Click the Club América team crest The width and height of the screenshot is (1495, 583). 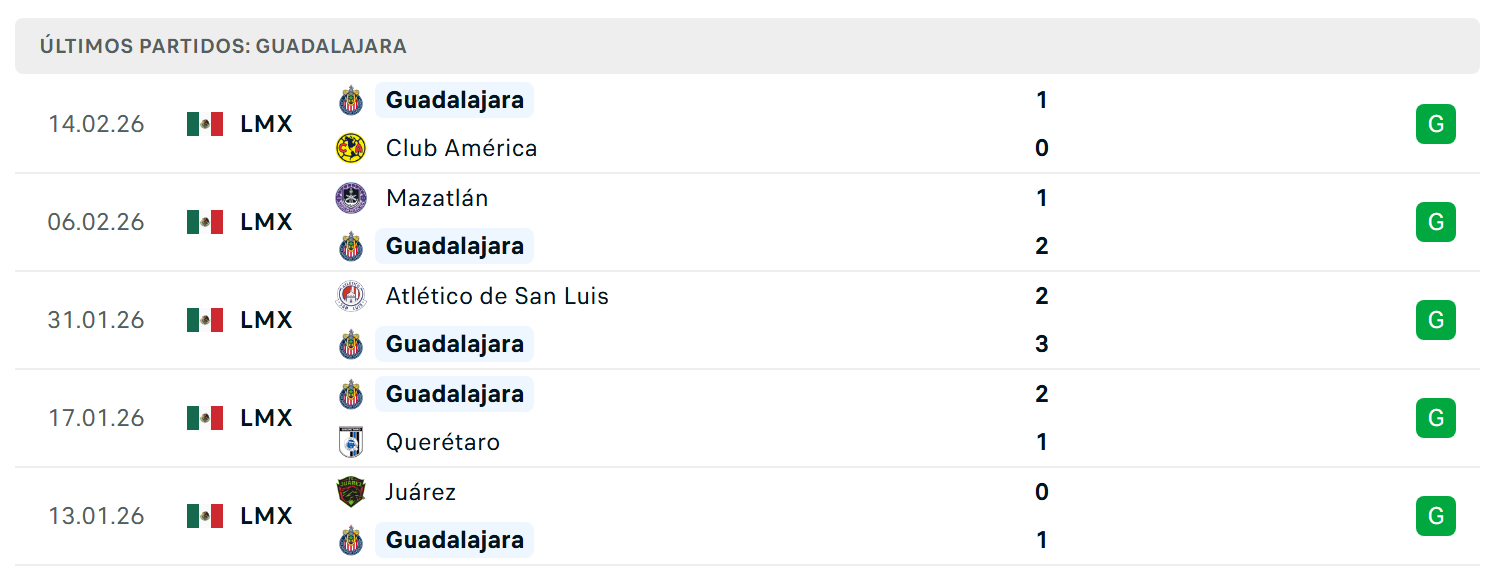click(x=351, y=148)
